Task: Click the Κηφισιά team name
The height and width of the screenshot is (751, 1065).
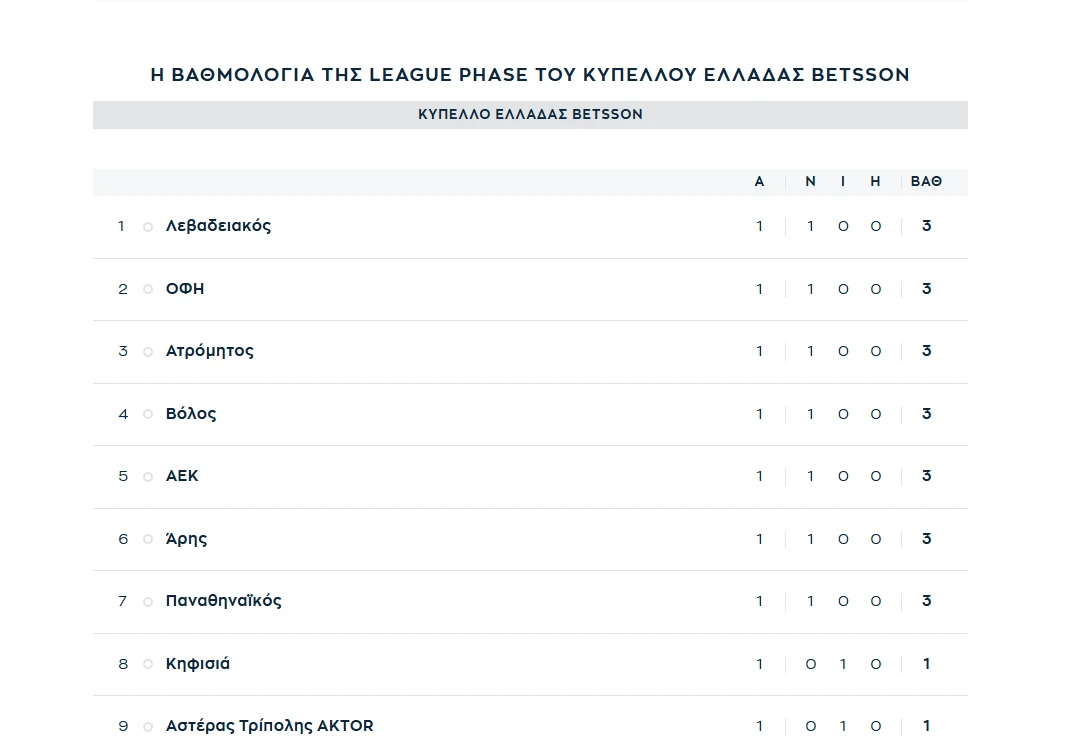Action: (198, 663)
